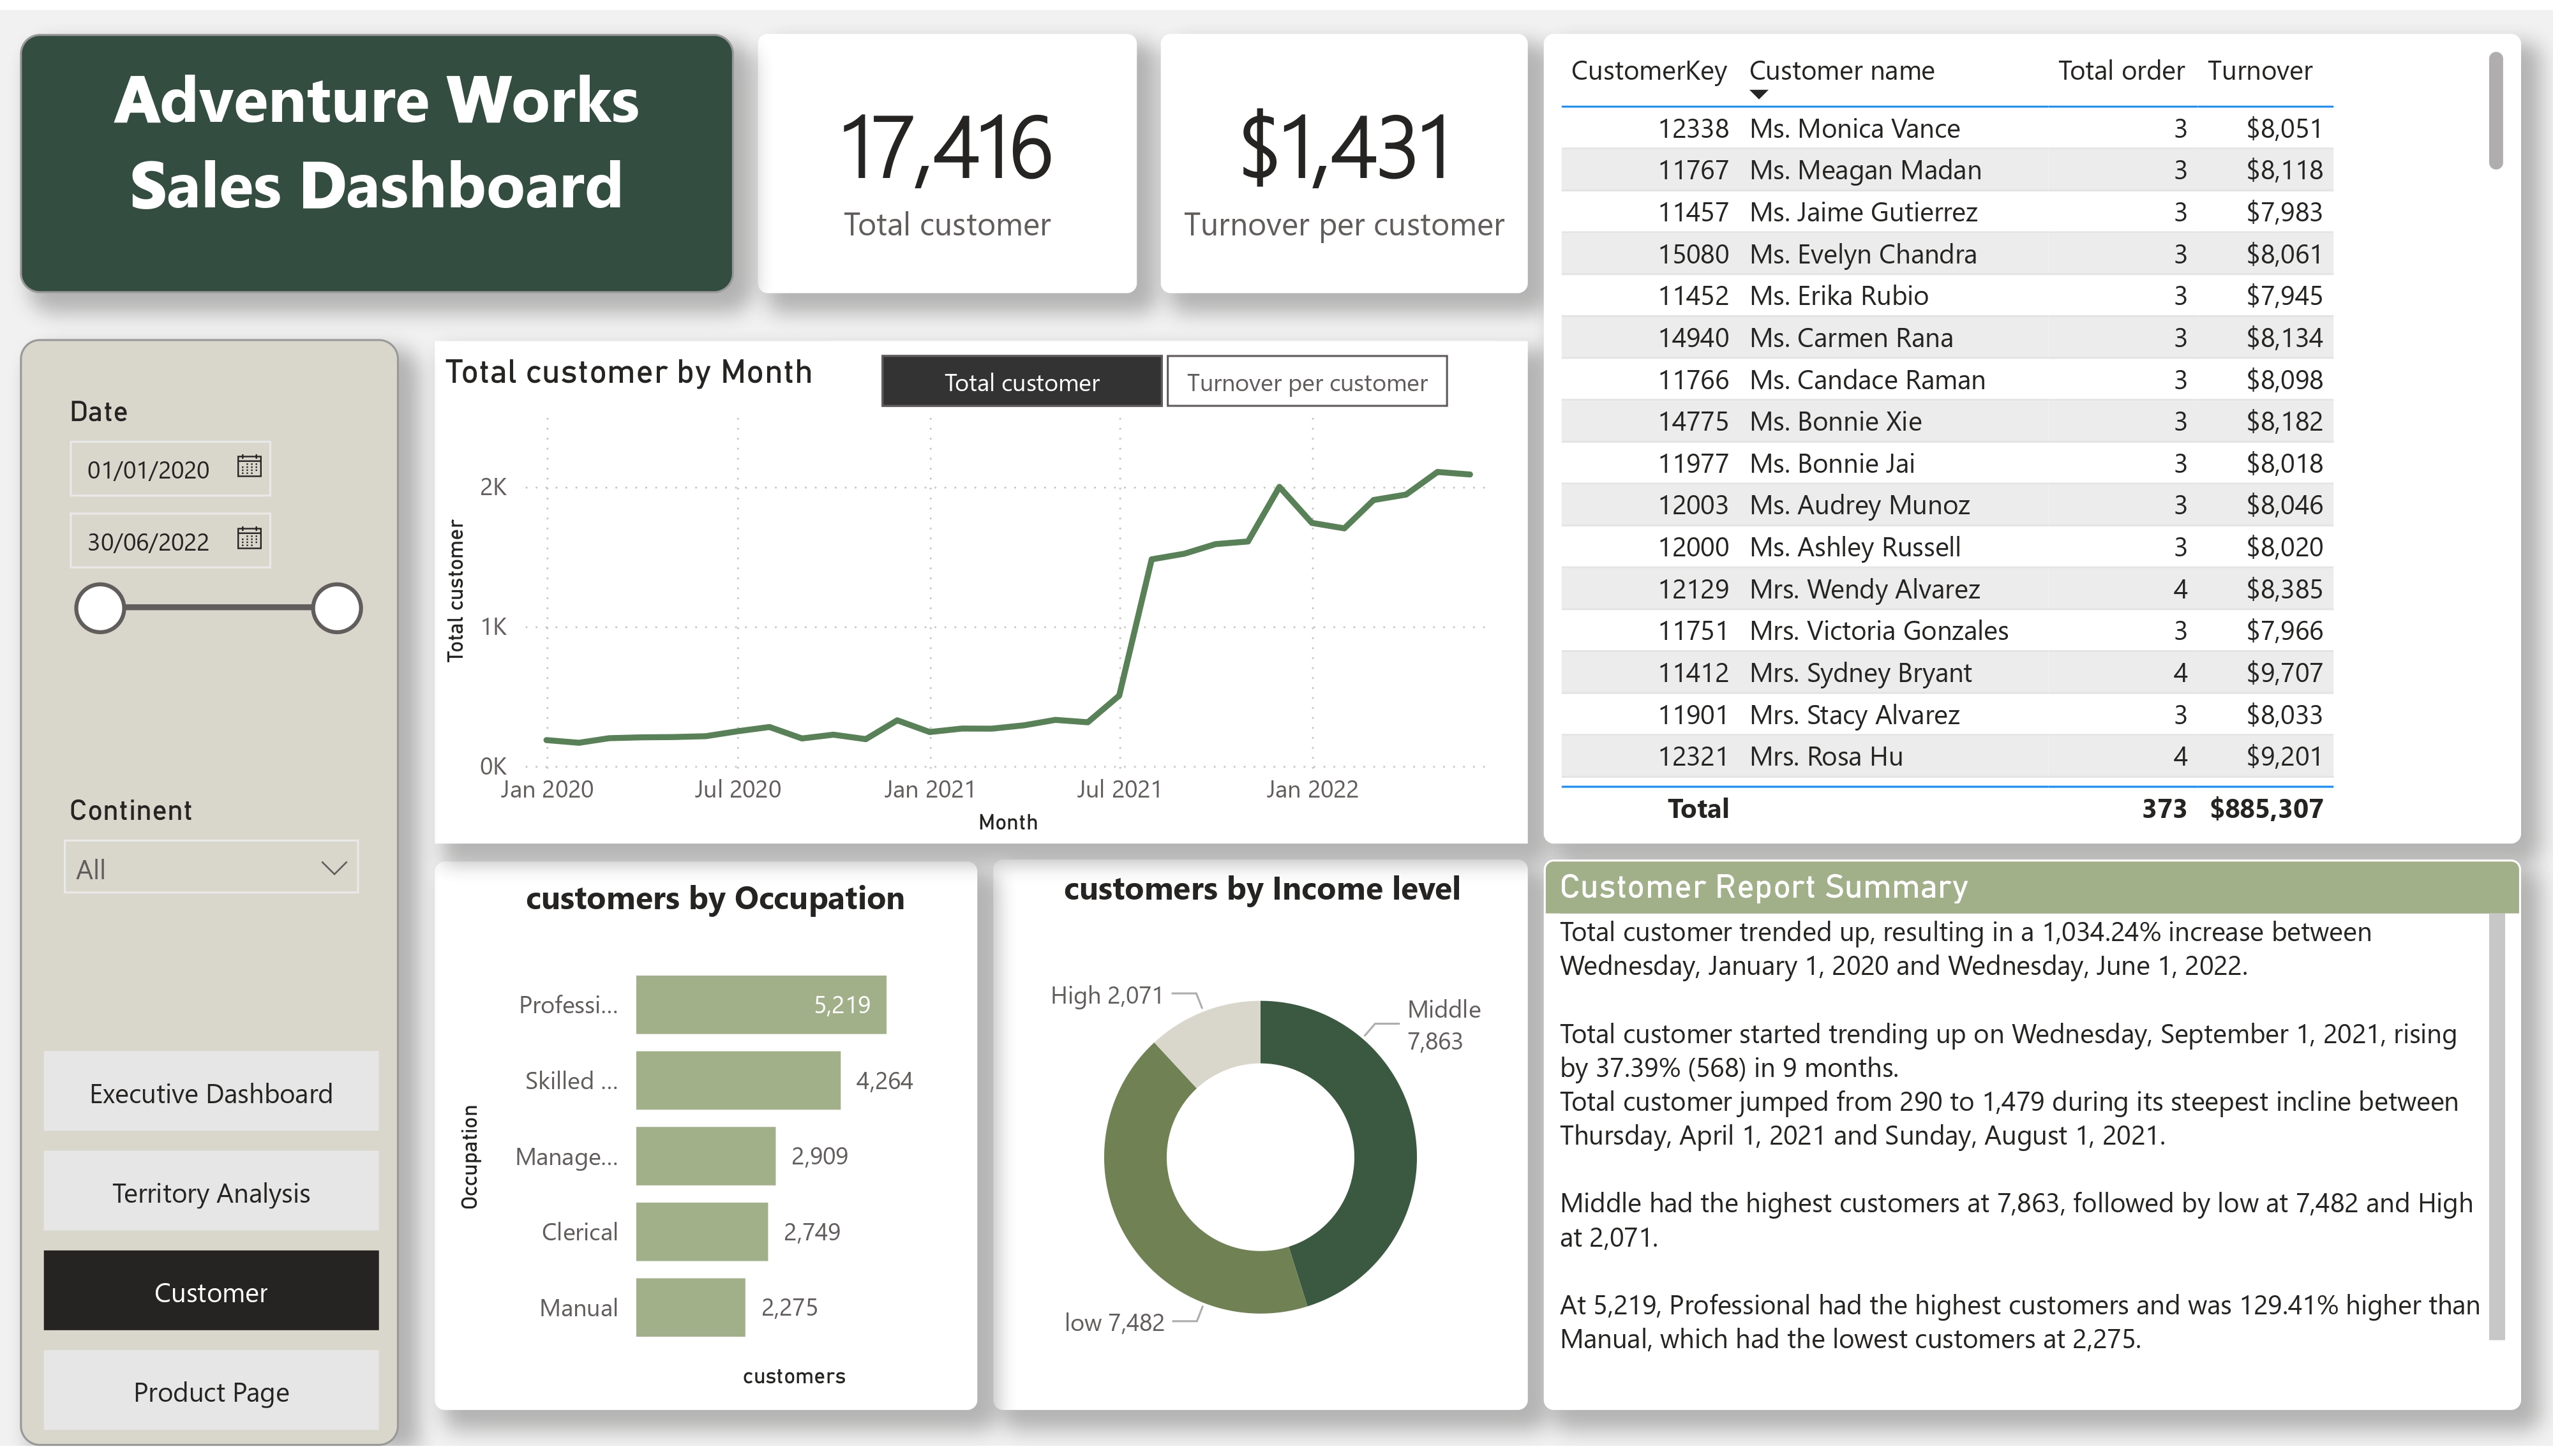Viewport: 2553px width, 1456px height.
Task: Select row Mrs. Stacy Alvarez
Action: 1946,715
